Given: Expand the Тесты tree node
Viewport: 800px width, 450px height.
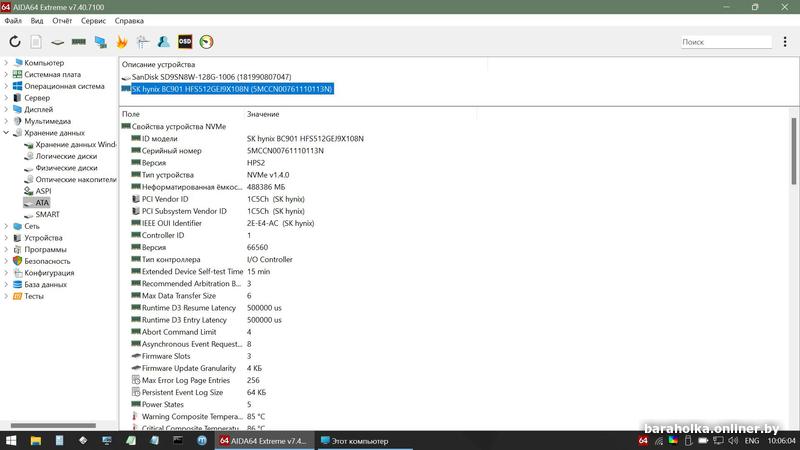Looking at the screenshot, I should [6, 296].
